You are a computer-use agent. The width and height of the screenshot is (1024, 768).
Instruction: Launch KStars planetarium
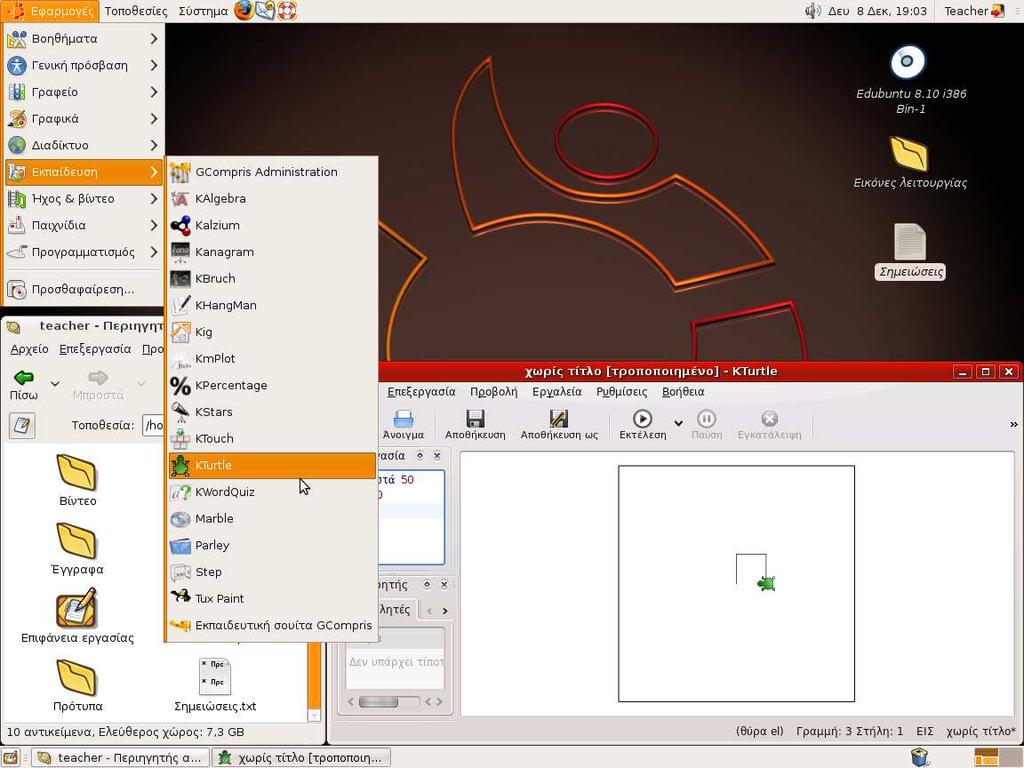[x=272, y=412]
